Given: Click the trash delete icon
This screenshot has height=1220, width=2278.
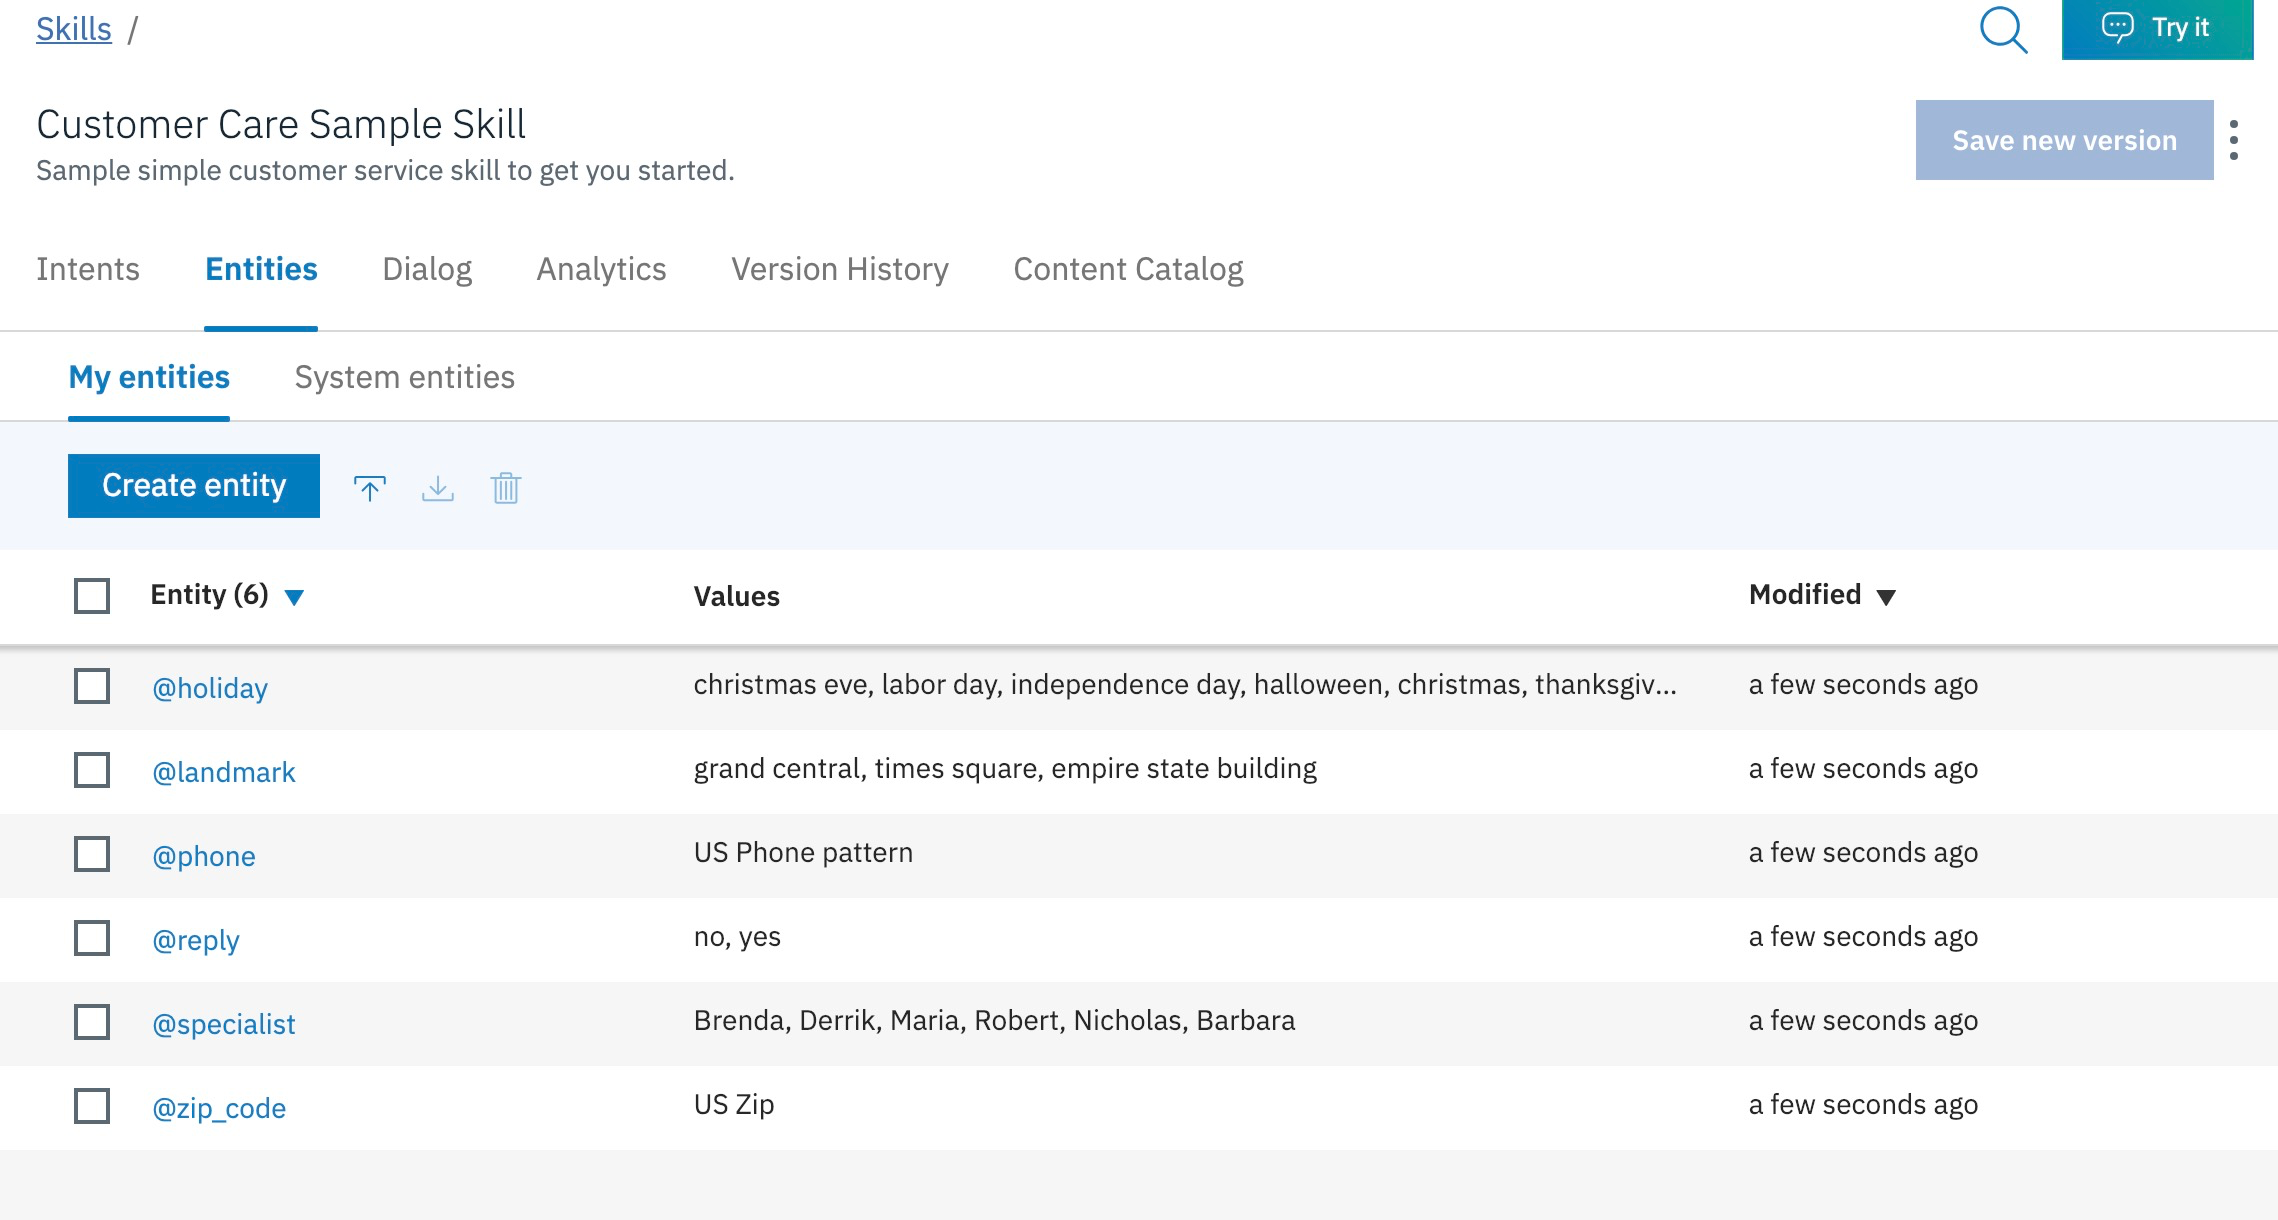Looking at the screenshot, I should pyautogui.click(x=505, y=488).
